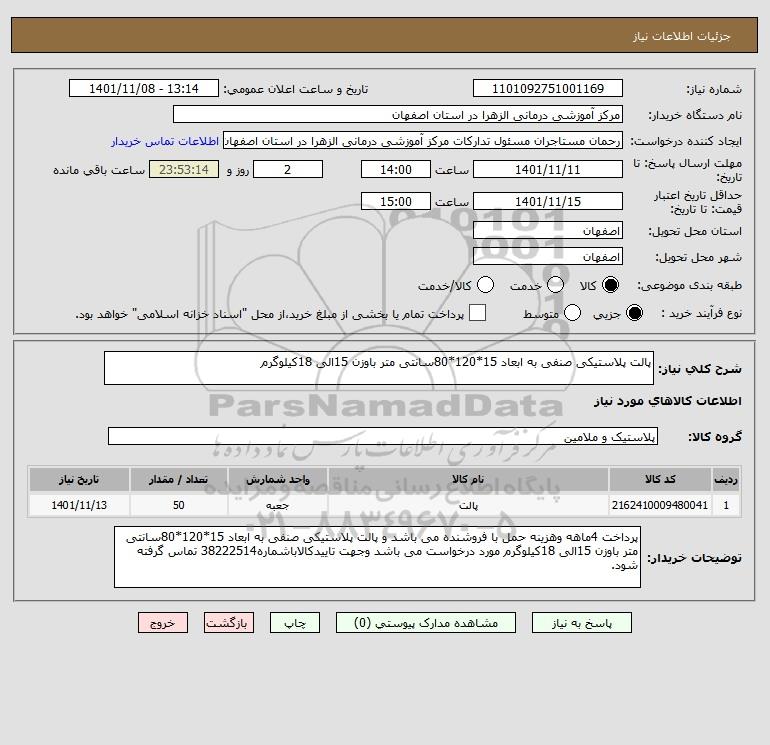
Task: Click the remaining days field showing 2
Action: pos(288,169)
